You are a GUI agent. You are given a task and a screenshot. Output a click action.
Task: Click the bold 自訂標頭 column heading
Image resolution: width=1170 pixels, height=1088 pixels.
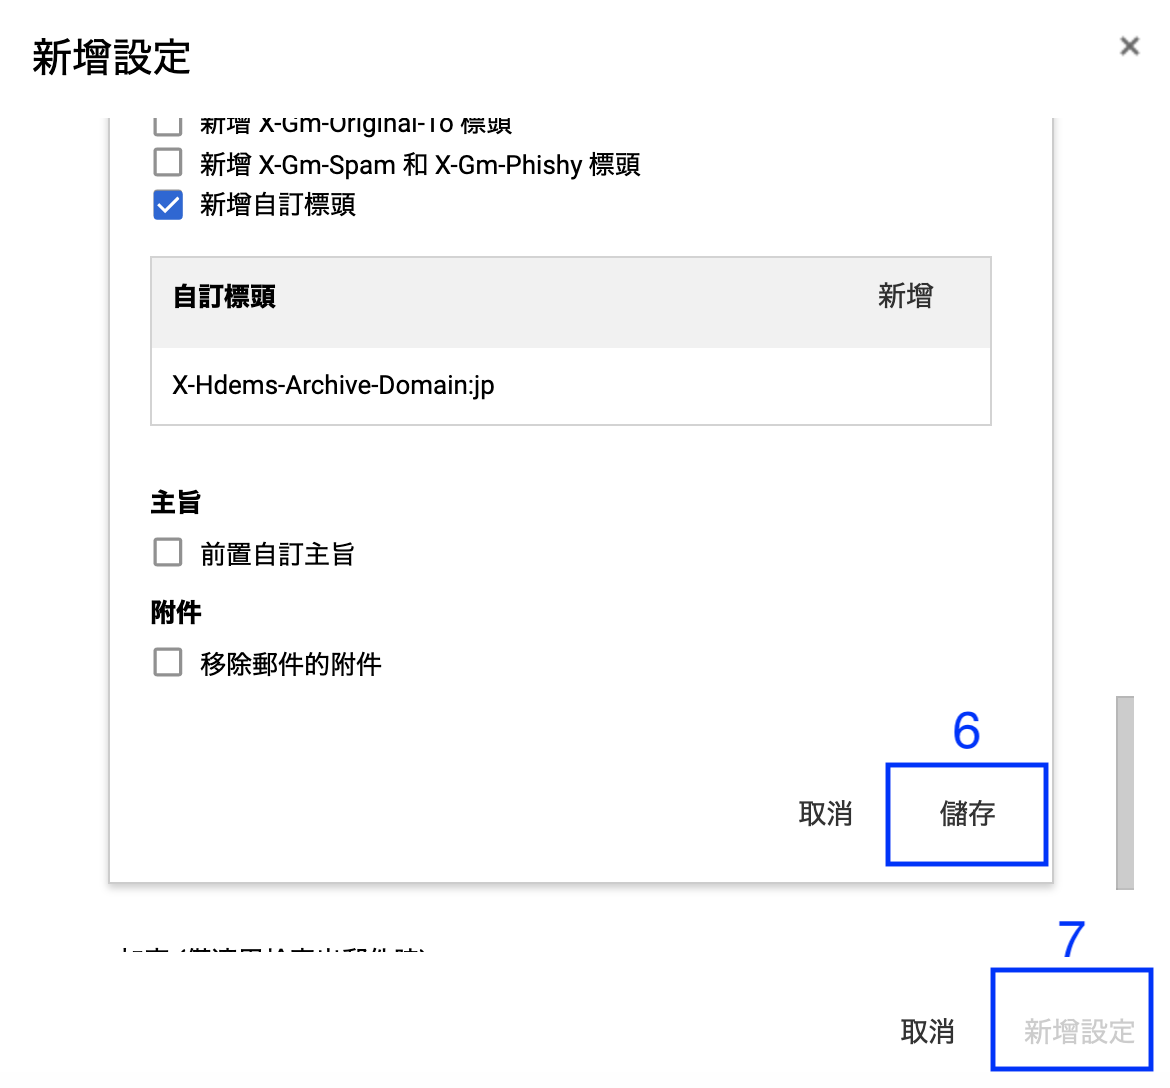coord(225,296)
